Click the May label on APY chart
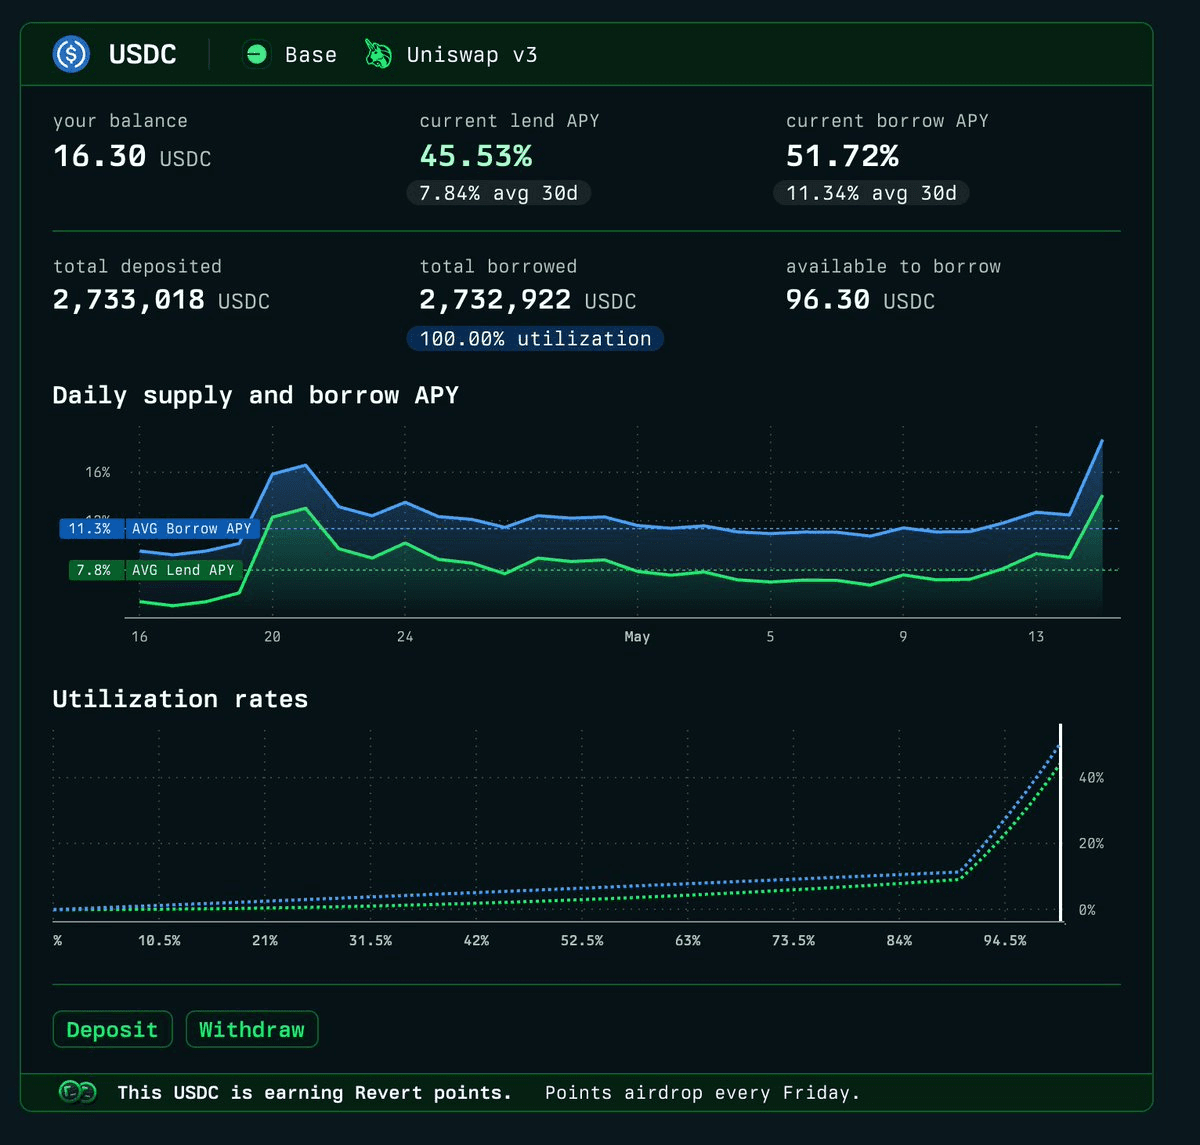1200x1145 pixels. tap(637, 637)
